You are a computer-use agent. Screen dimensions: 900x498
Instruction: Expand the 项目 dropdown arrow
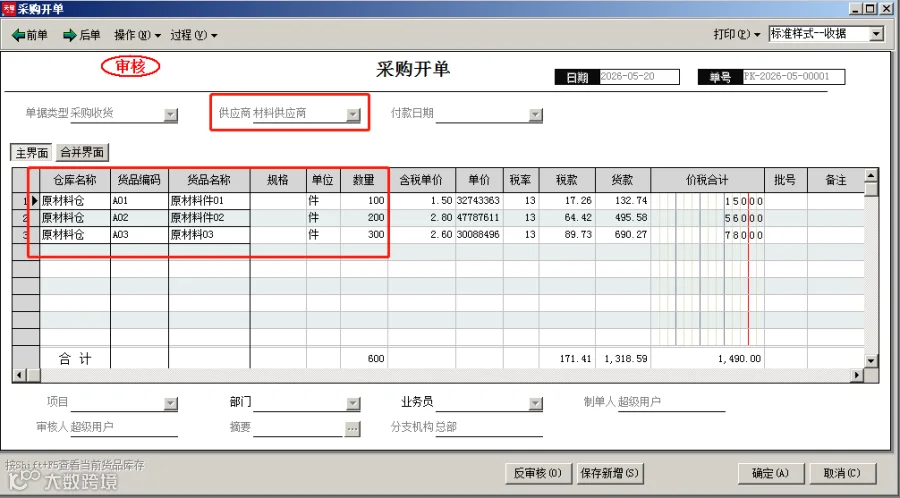(170, 403)
